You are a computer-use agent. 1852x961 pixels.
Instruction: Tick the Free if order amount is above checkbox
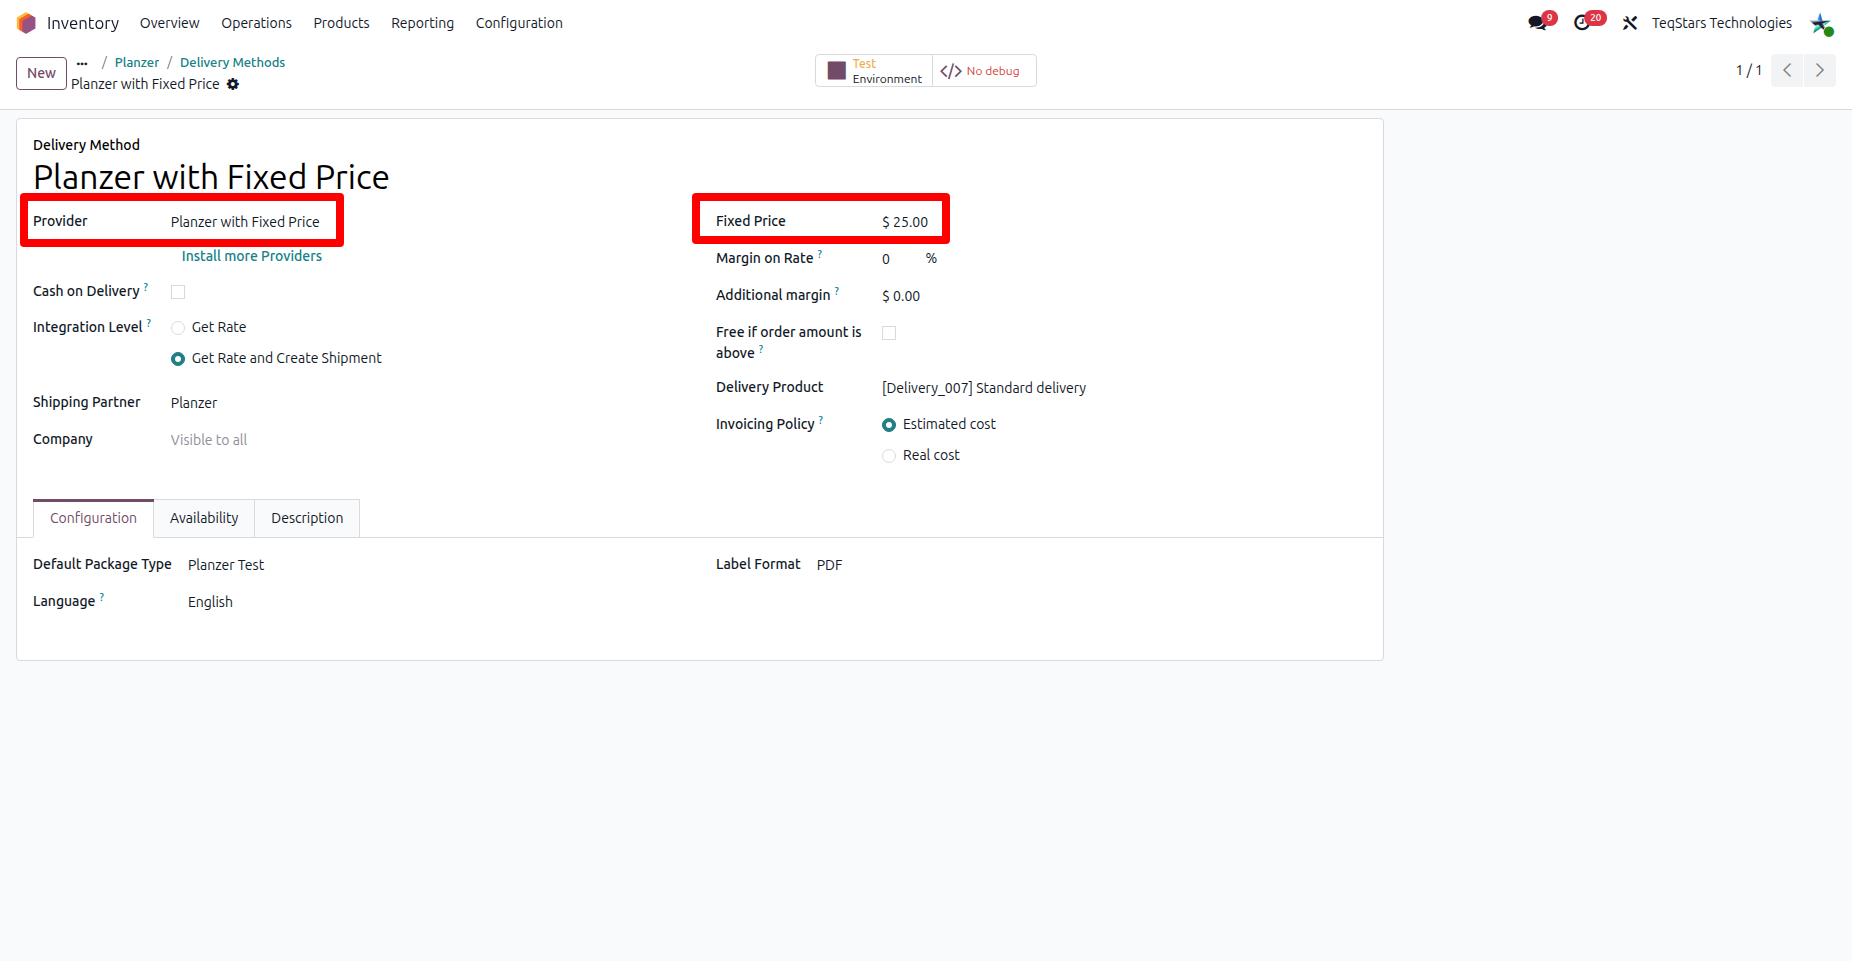(889, 333)
